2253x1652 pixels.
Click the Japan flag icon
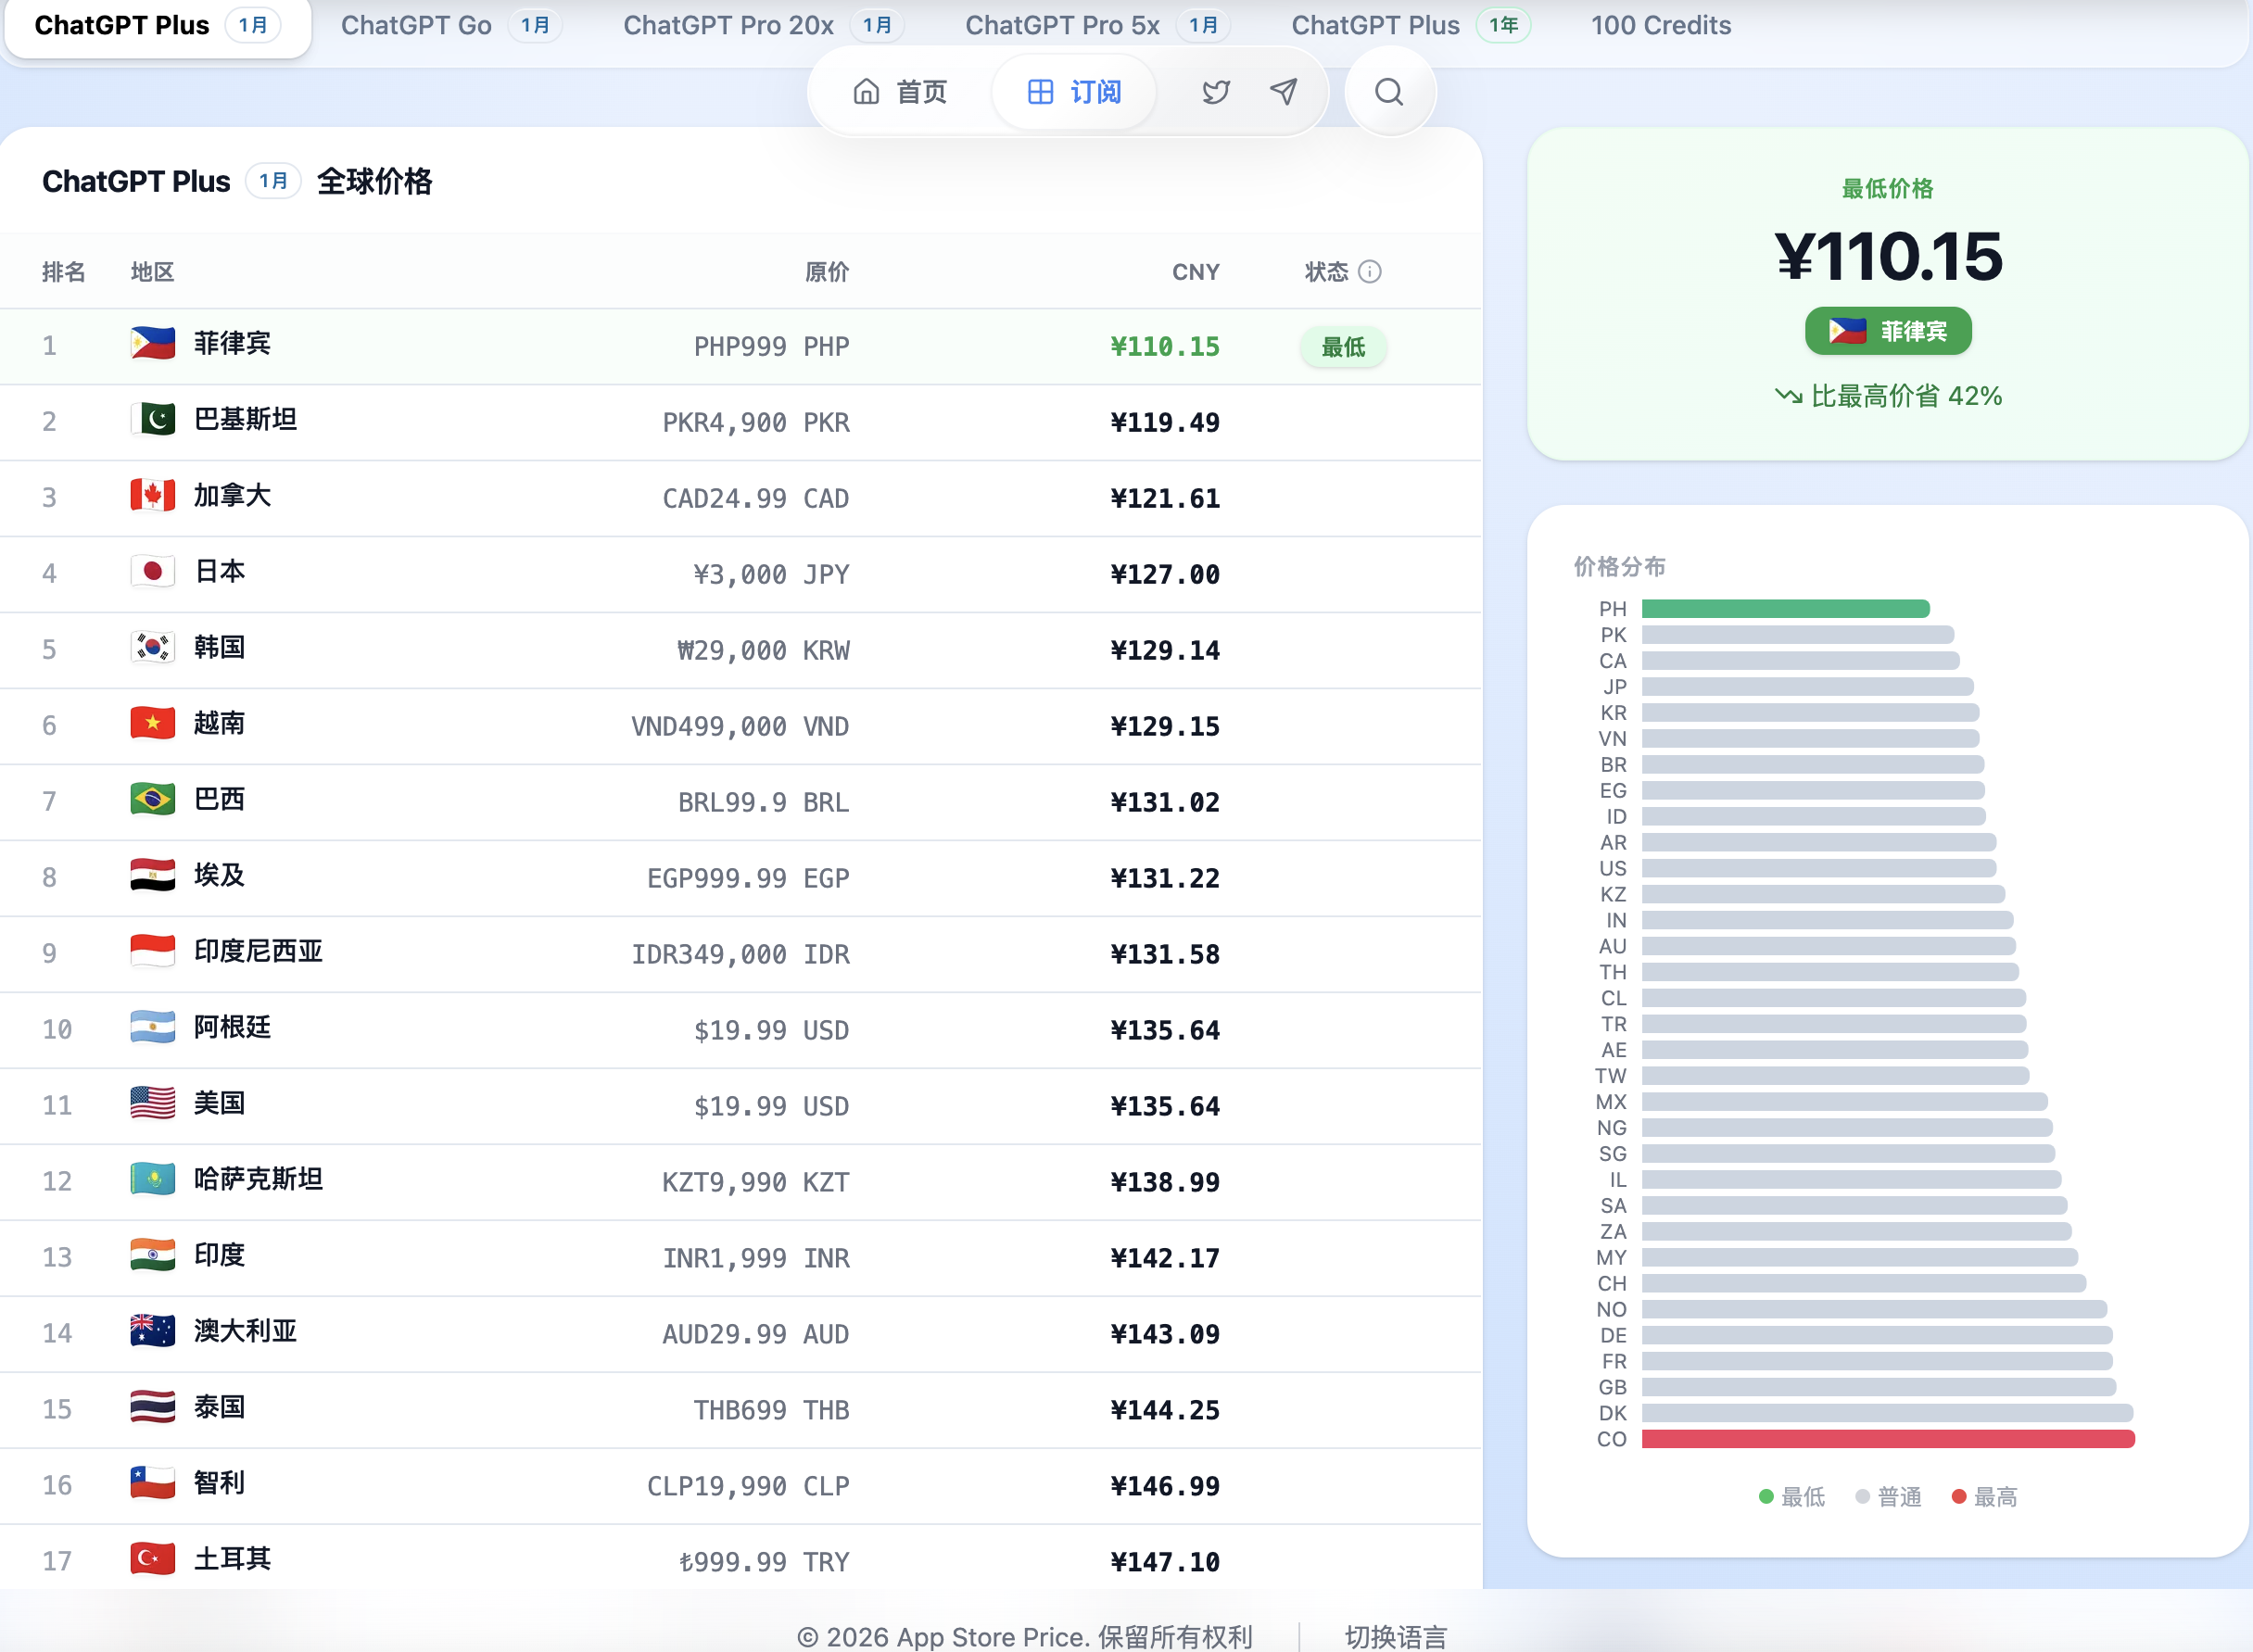click(x=153, y=572)
